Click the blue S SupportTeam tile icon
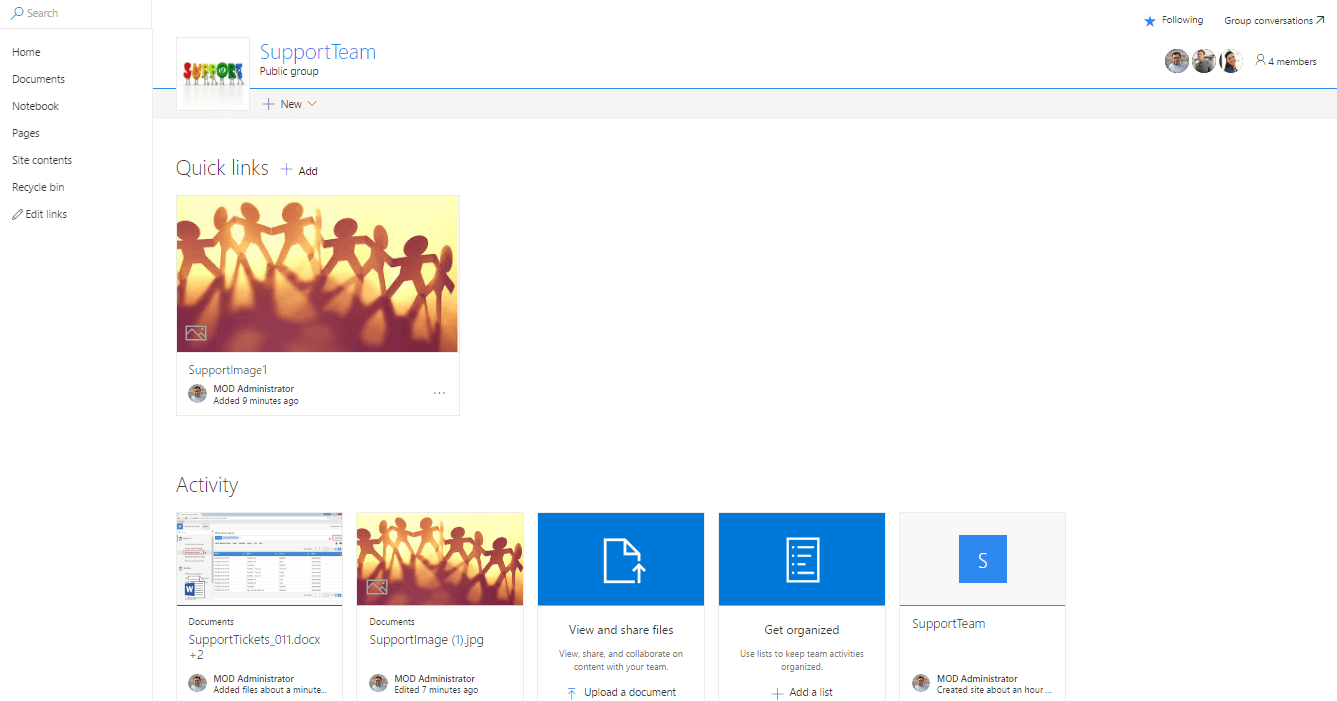This screenshot has height=701, width=1337. (982, 559)
